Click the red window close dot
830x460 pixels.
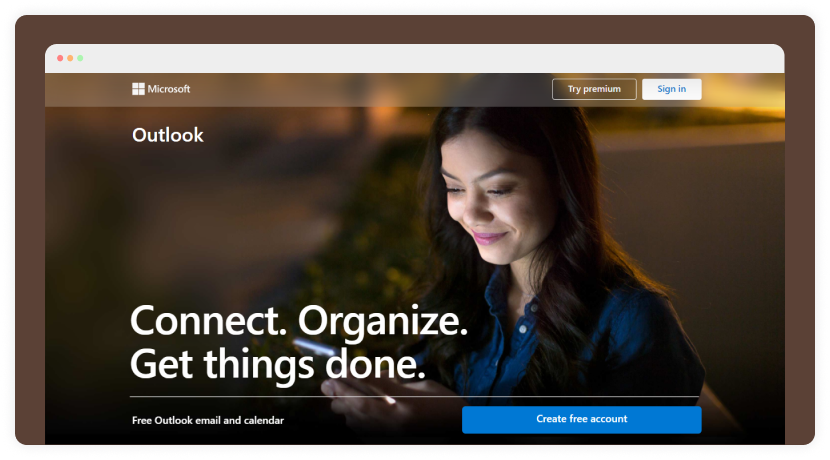[60, 58]
